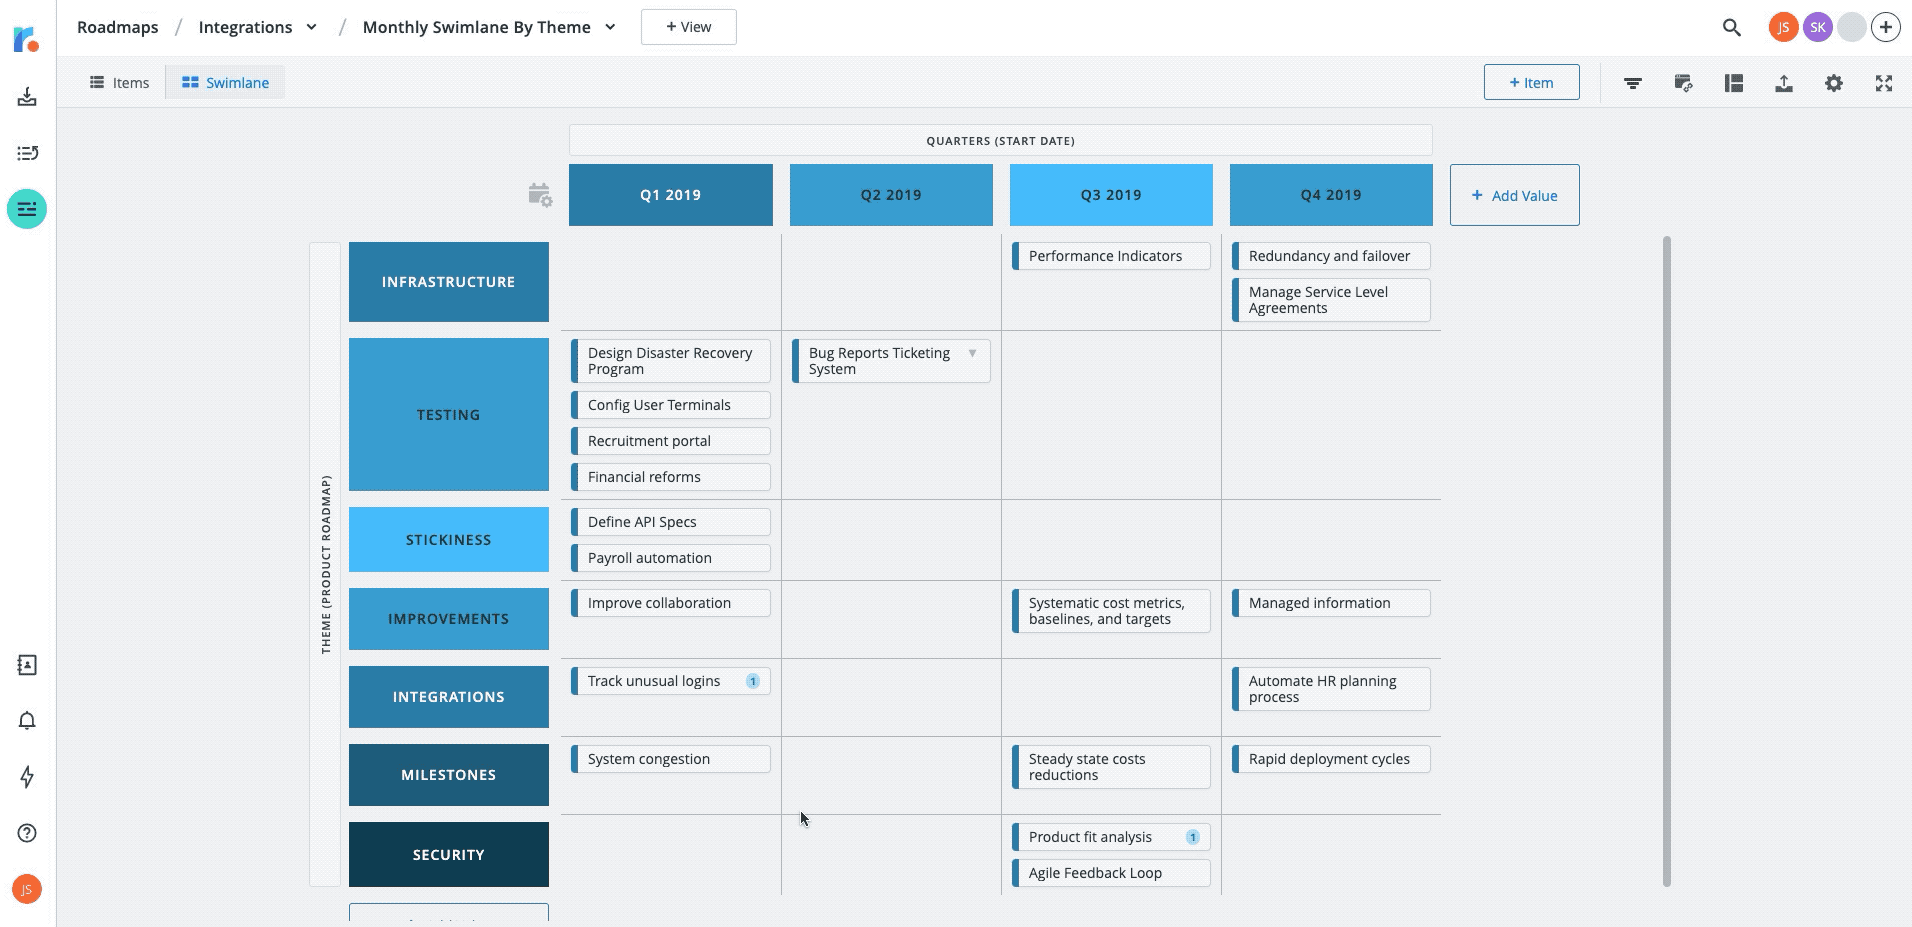The height and width of the screenshot is (927, 1912).
Task: Select the Q3 2019 column header
Action: [1111, 195]
